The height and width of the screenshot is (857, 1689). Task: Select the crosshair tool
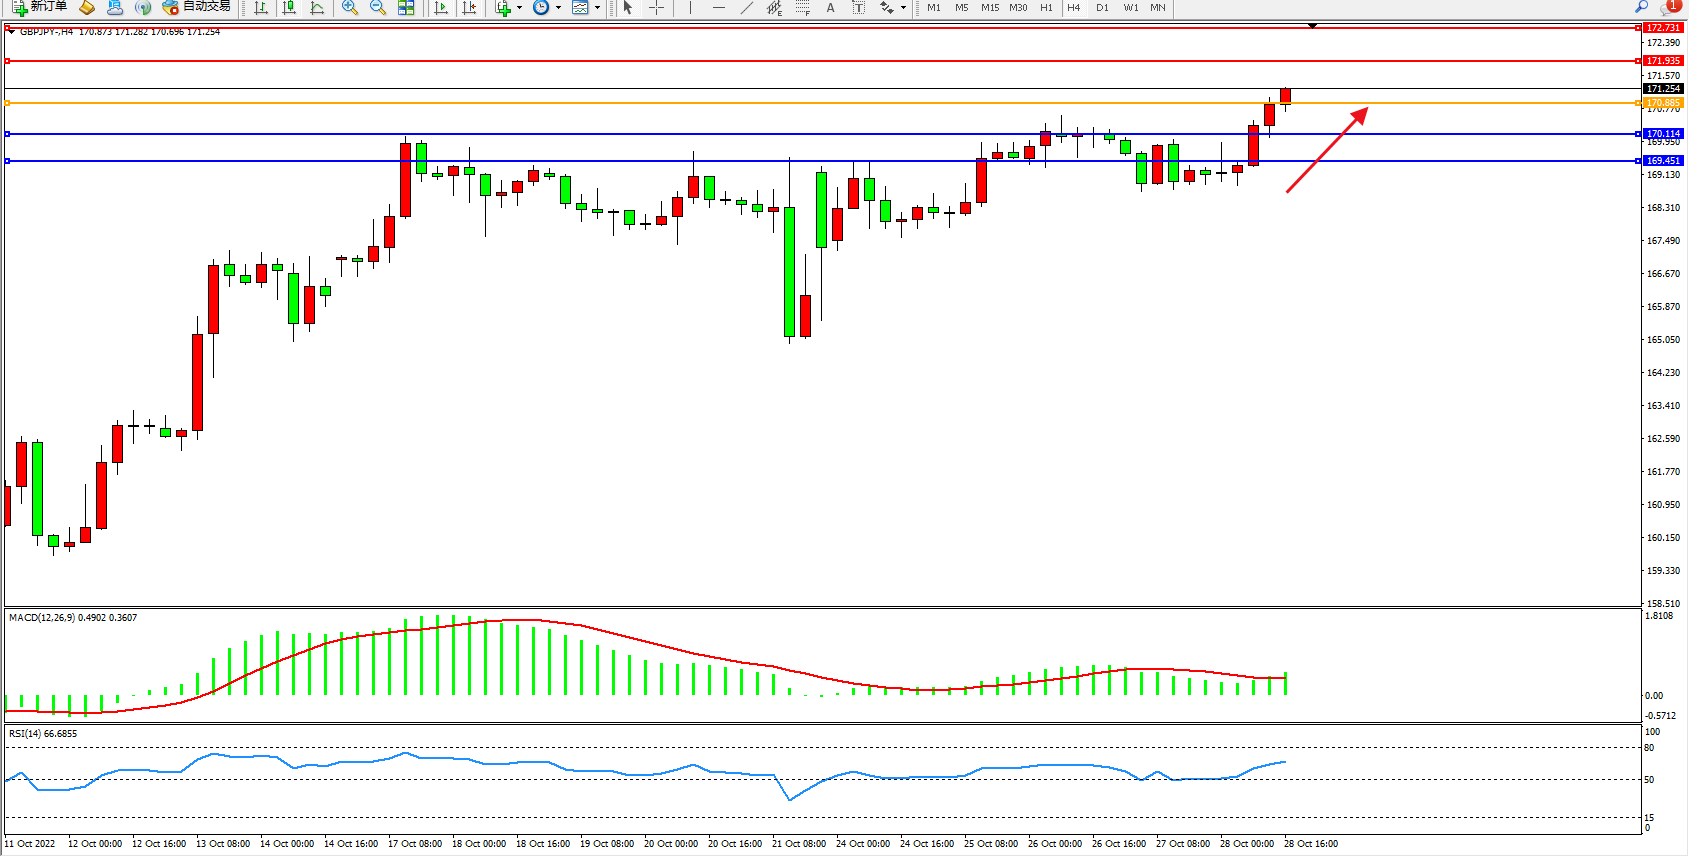tap(656, 8)
